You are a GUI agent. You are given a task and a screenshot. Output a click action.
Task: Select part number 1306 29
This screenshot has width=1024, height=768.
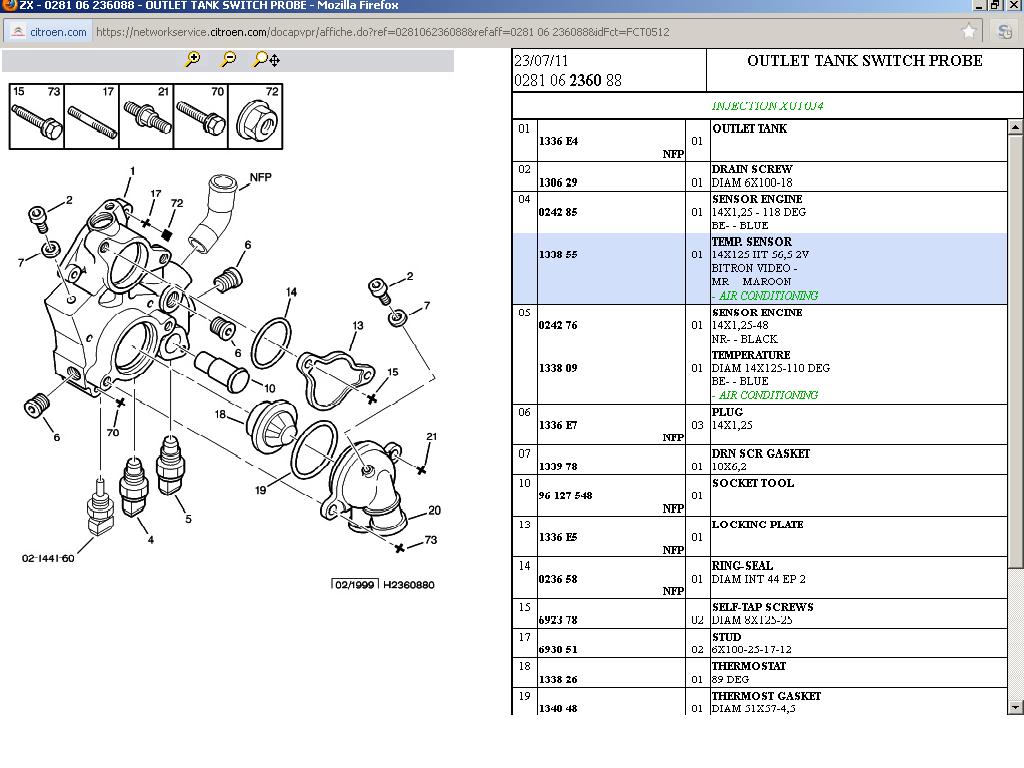[x=558, y=183]
